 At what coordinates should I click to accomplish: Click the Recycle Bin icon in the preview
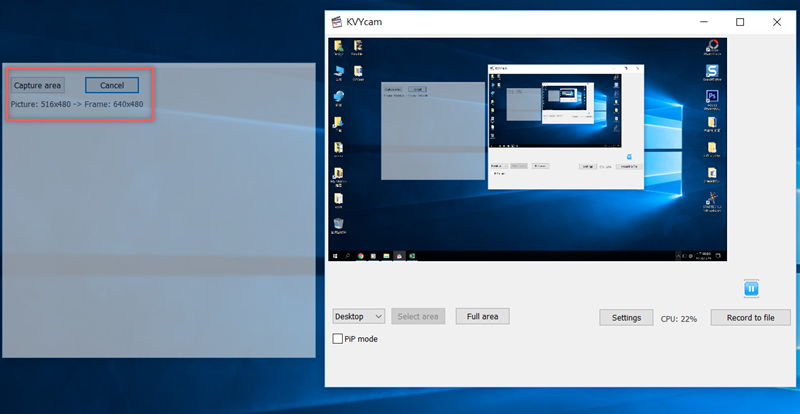(339, 224)
